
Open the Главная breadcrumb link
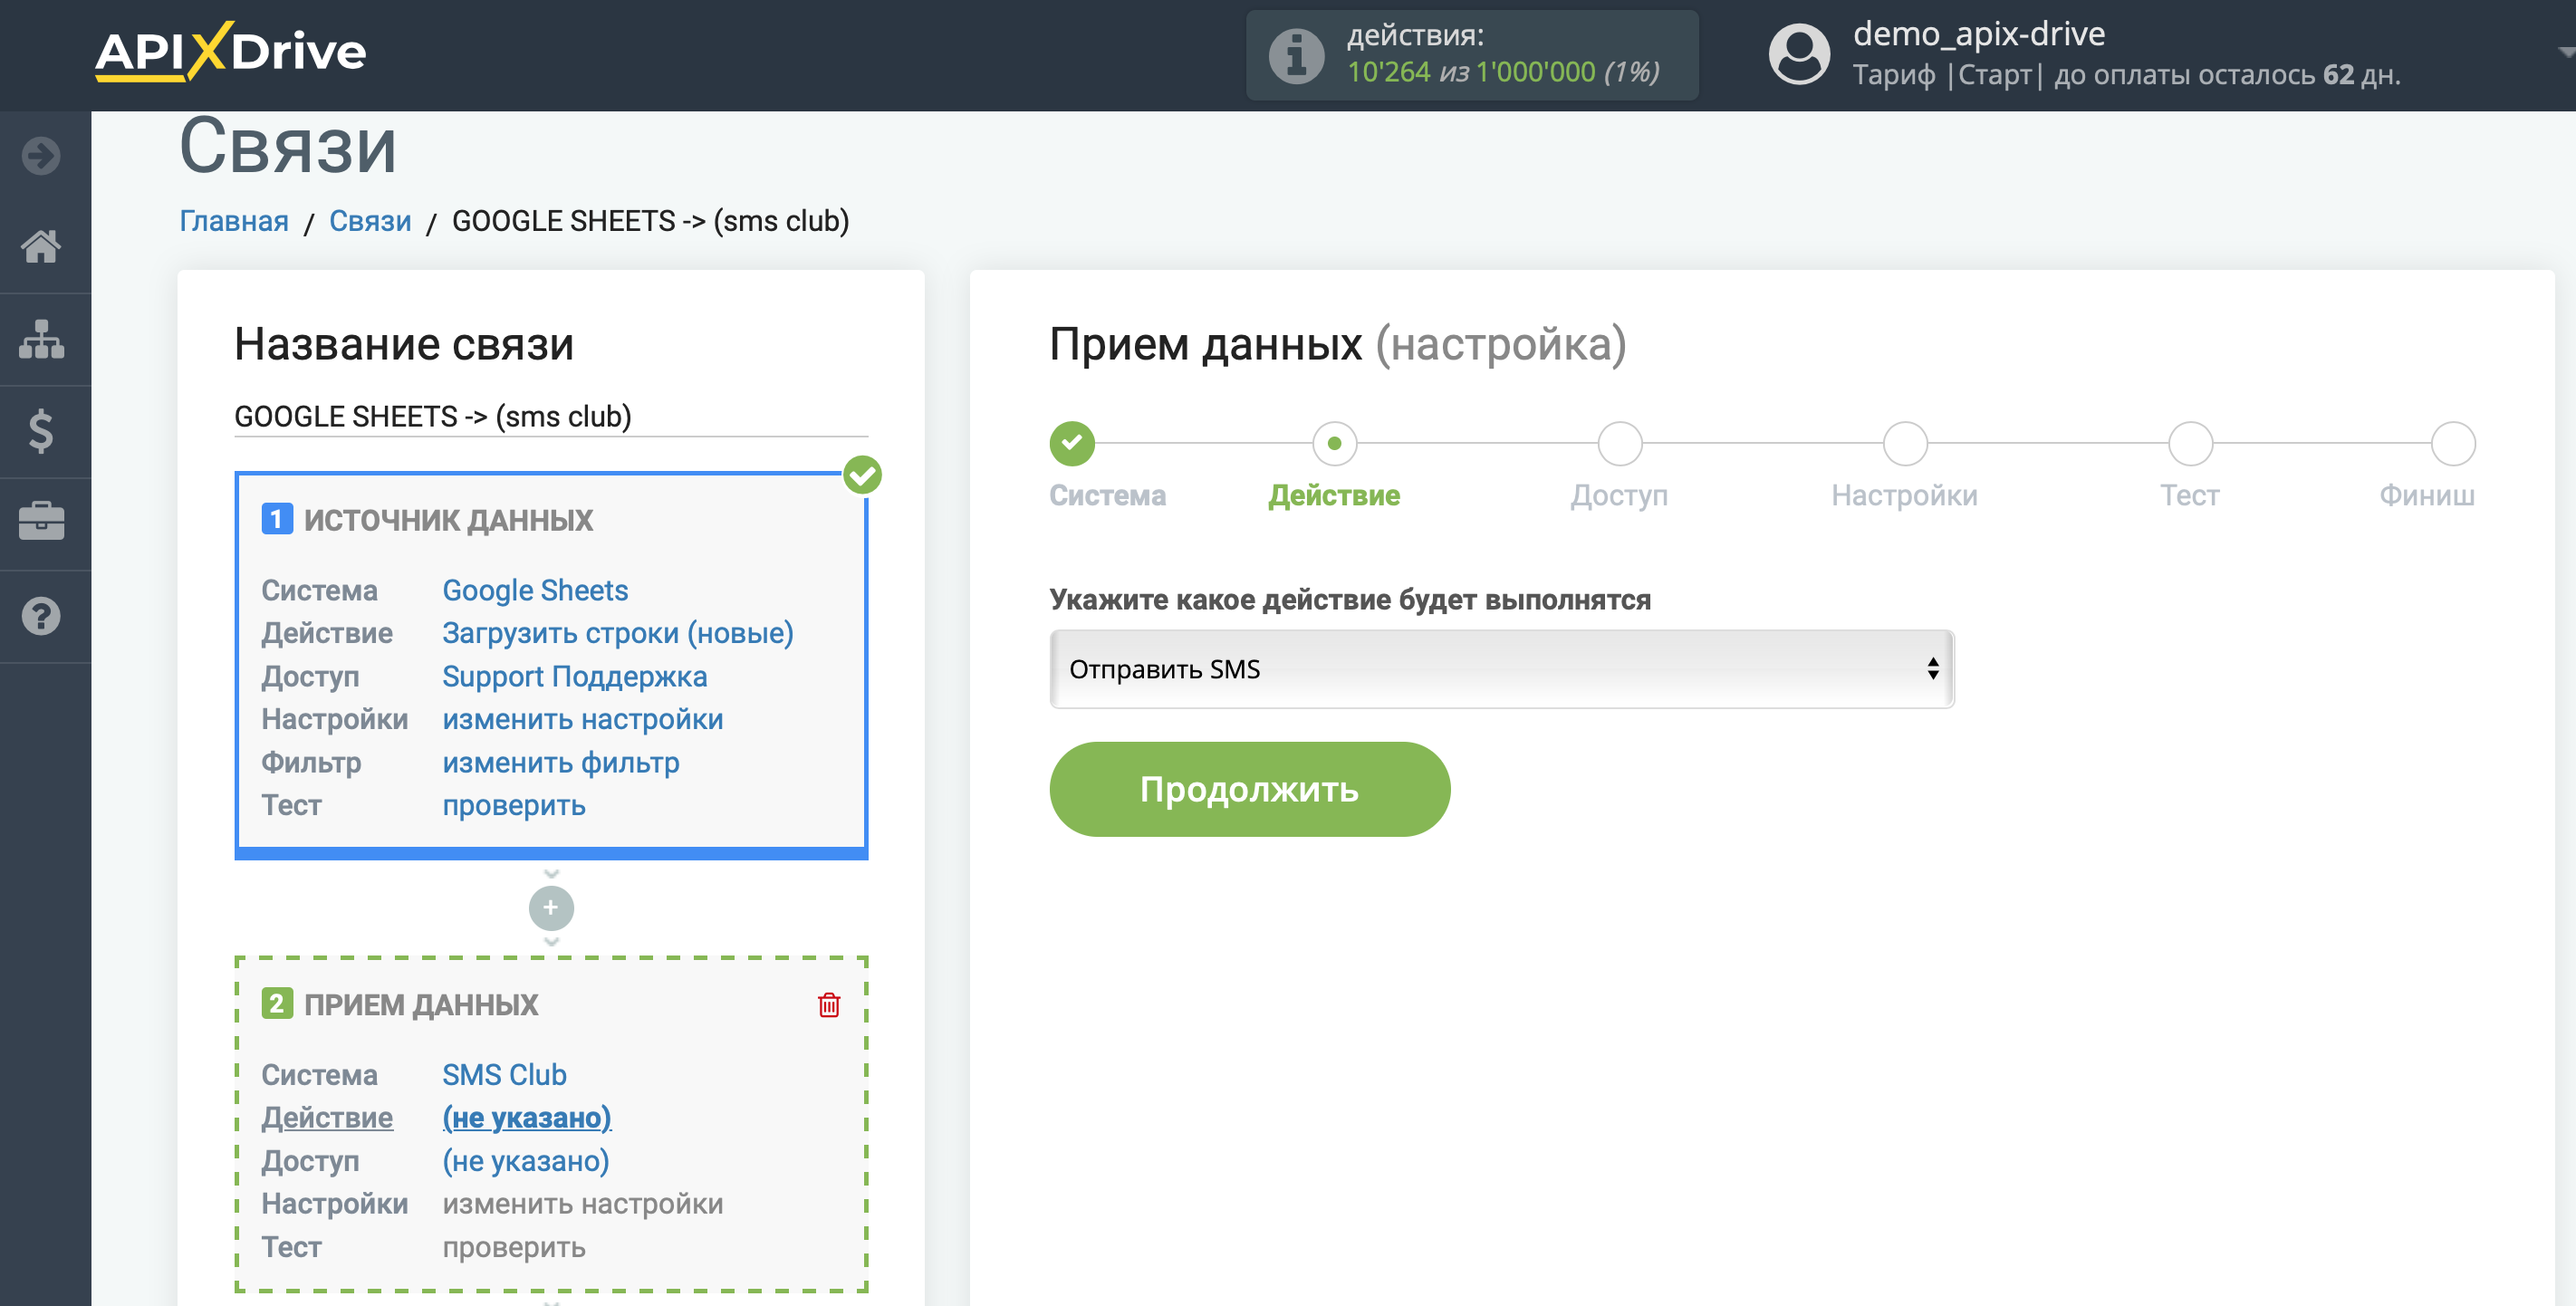coord(234,221)
